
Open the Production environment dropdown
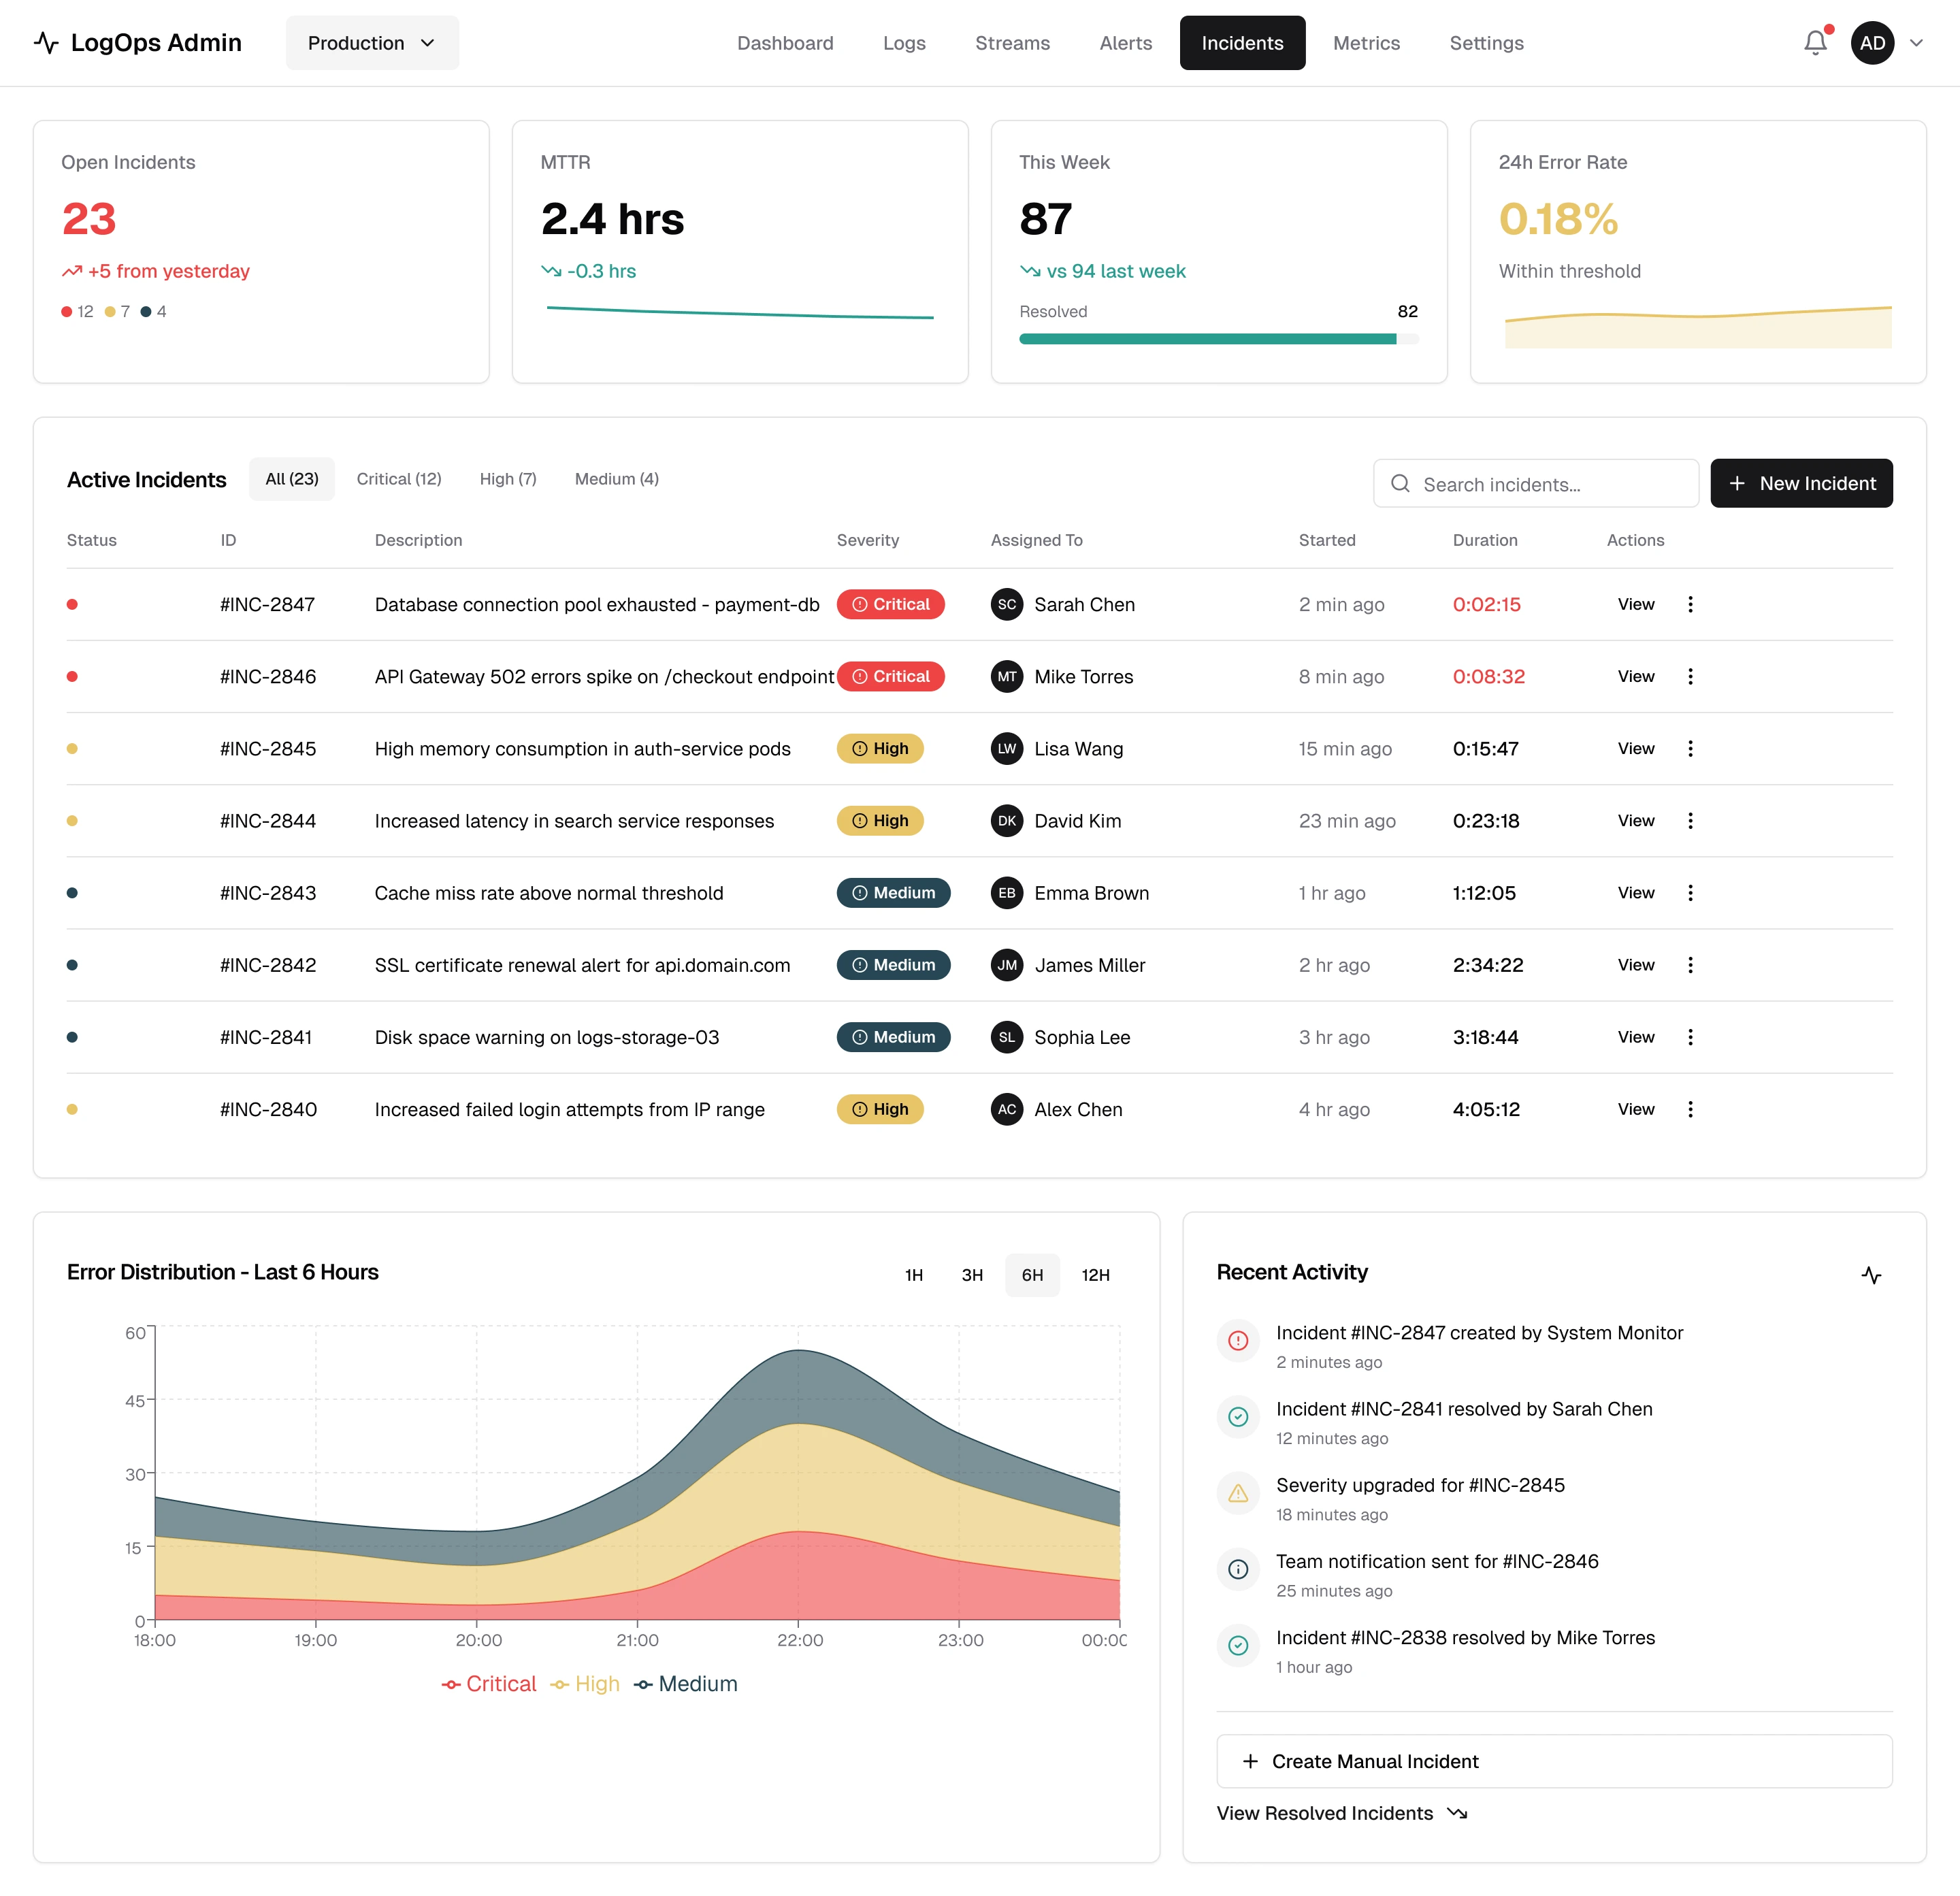tap(372, 43)
